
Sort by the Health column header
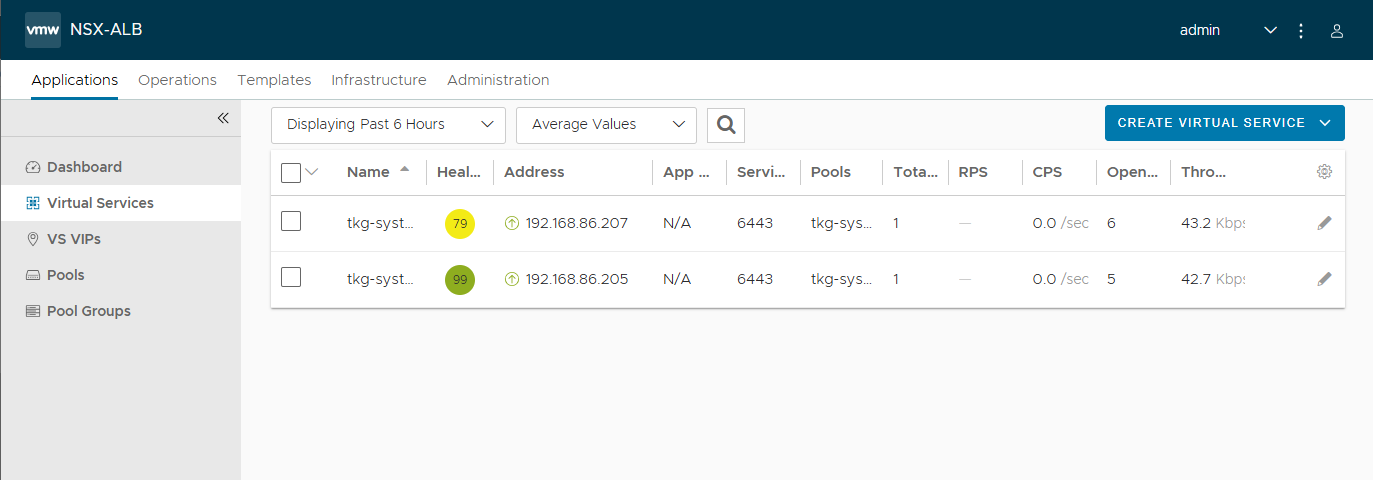click(459, 172)
